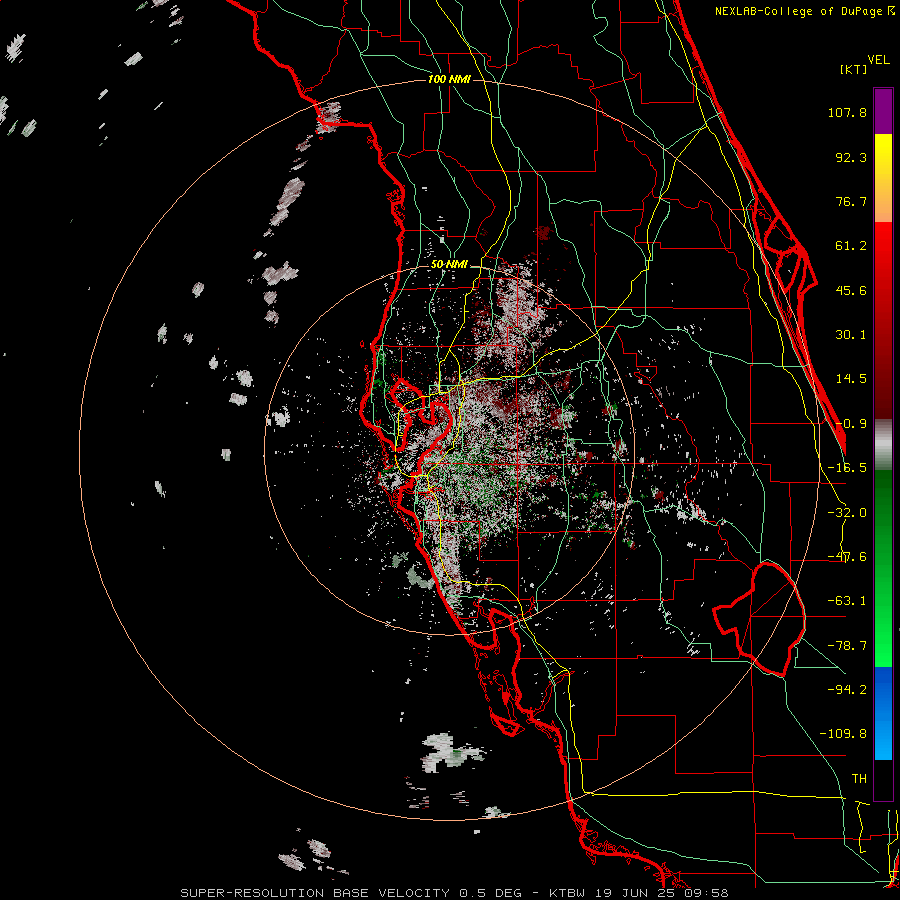Click the 61.2 velocity scale value

(x=851, y=246)
